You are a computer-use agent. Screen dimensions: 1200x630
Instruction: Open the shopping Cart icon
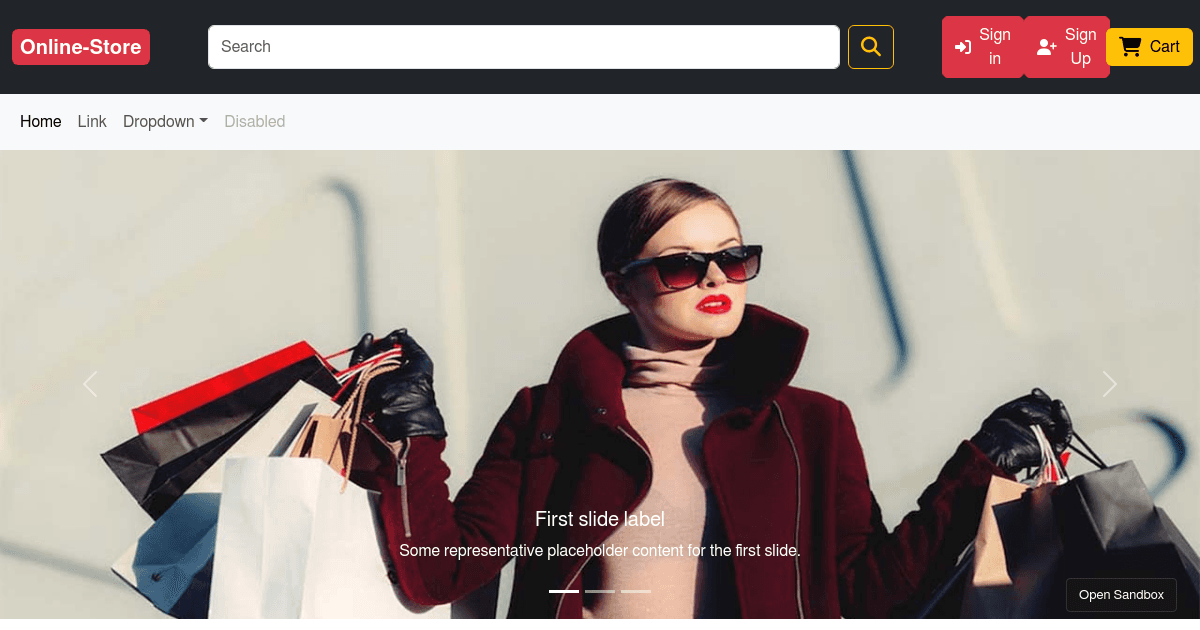1130,47
